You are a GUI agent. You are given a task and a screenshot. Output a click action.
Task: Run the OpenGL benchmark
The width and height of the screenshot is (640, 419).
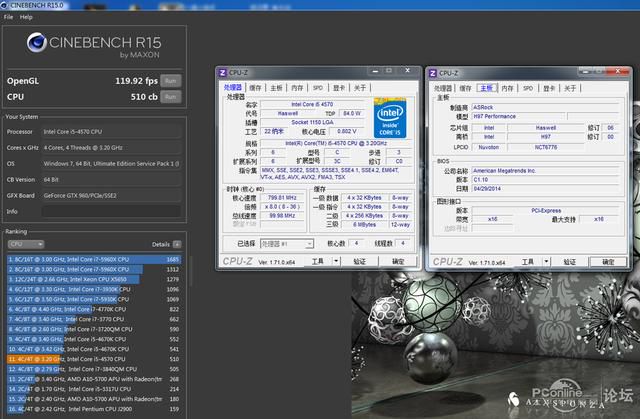point(171,81)
